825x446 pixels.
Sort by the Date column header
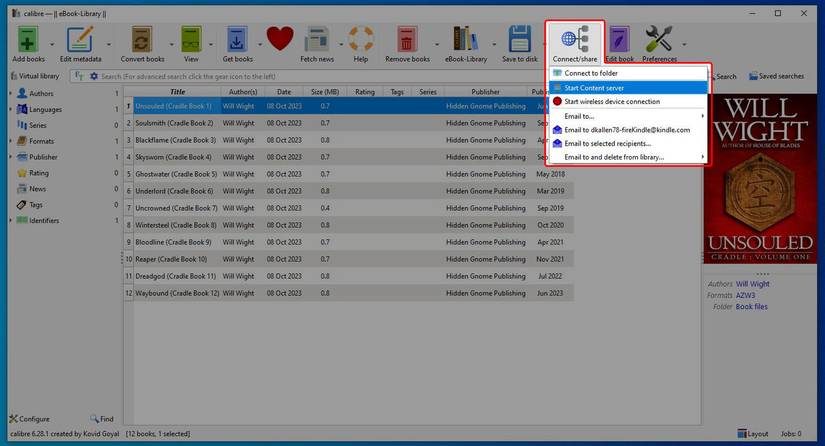pyautogui.click(x=284, y=92)
